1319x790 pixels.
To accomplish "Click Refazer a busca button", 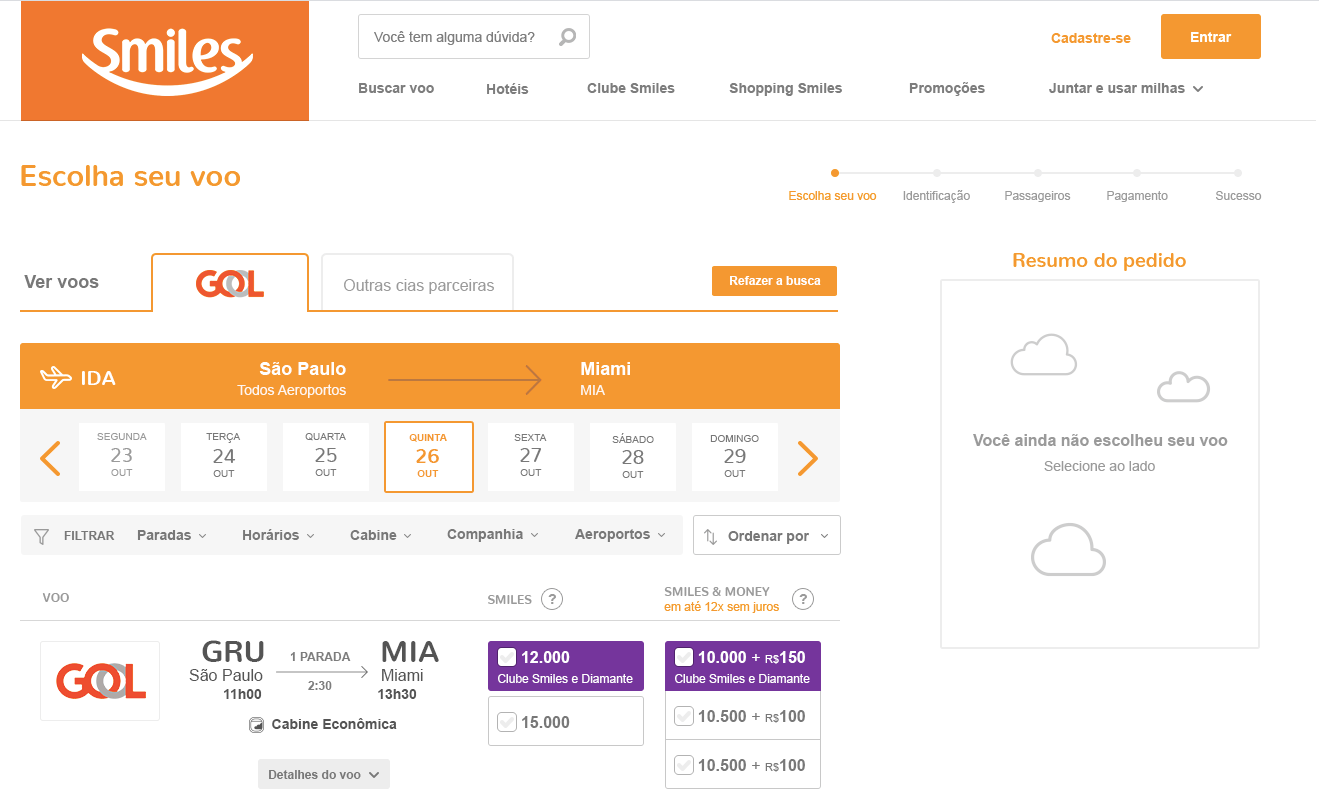I will pos(775,281).
